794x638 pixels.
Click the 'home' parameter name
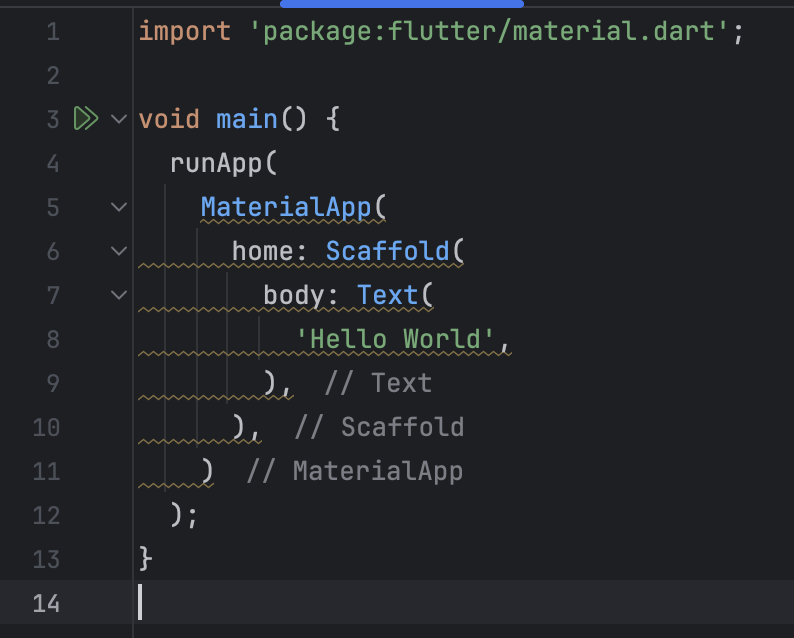[x=262, y=251]
